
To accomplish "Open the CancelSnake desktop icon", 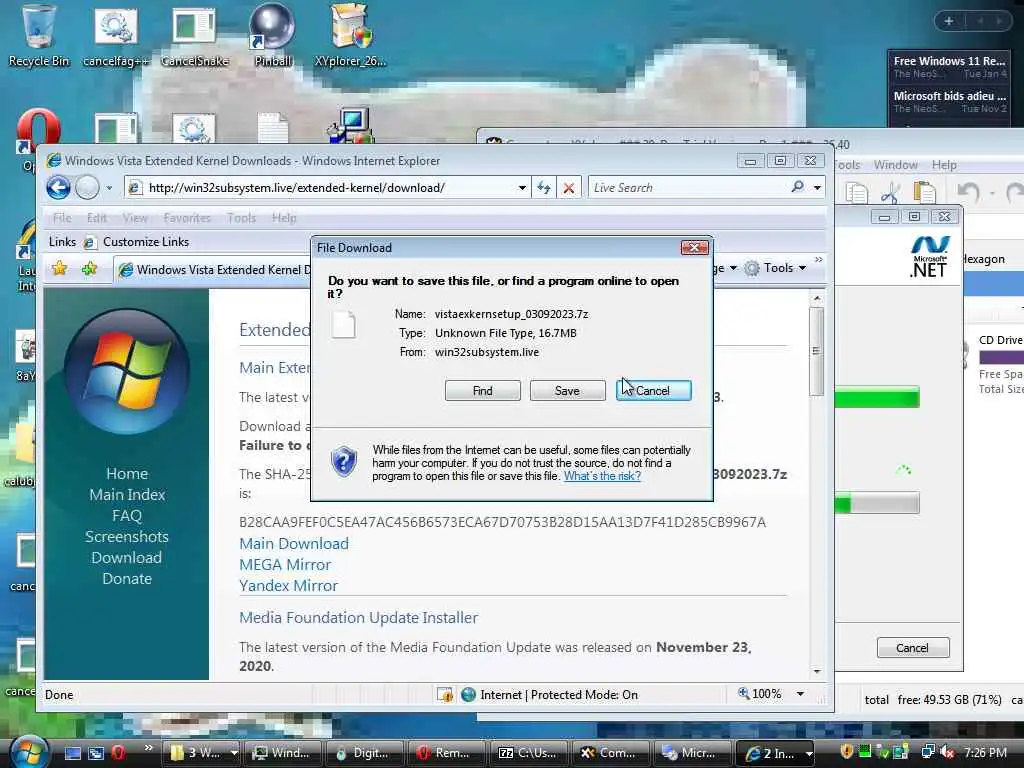I will click(195, 36).
